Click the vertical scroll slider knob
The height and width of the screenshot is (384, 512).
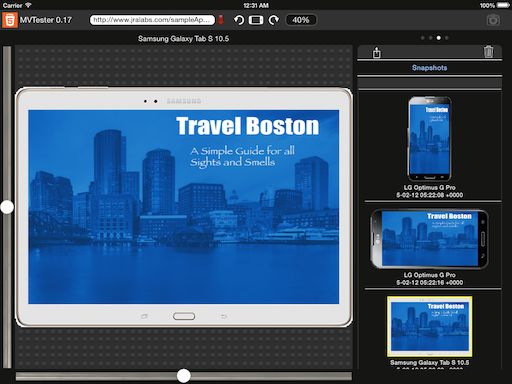click(7, 207)
